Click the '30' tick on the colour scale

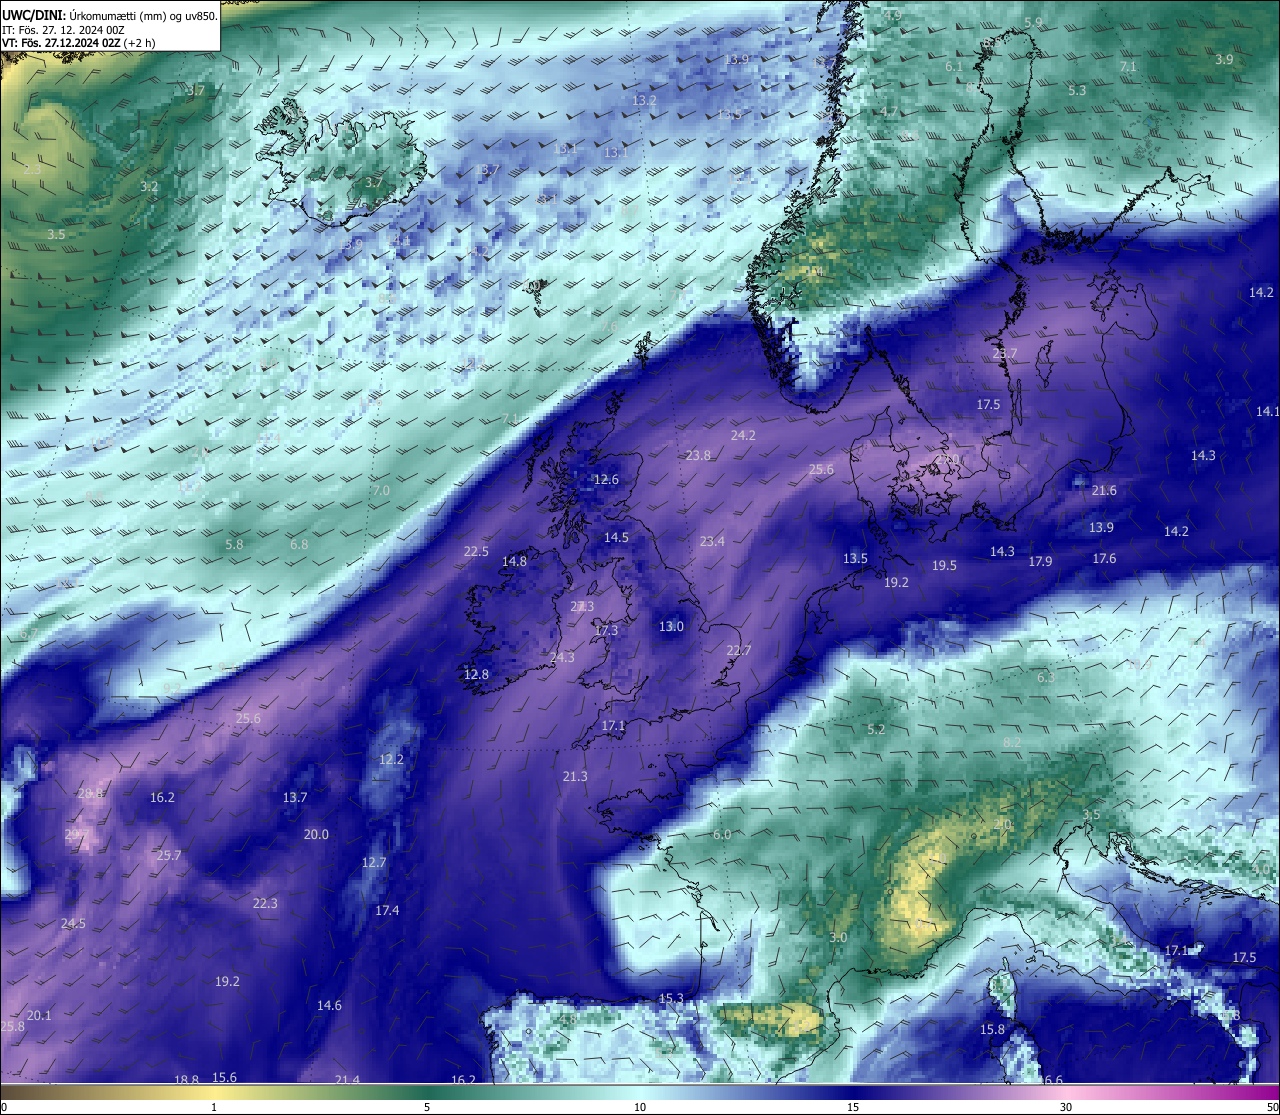click(1066, 1107)
